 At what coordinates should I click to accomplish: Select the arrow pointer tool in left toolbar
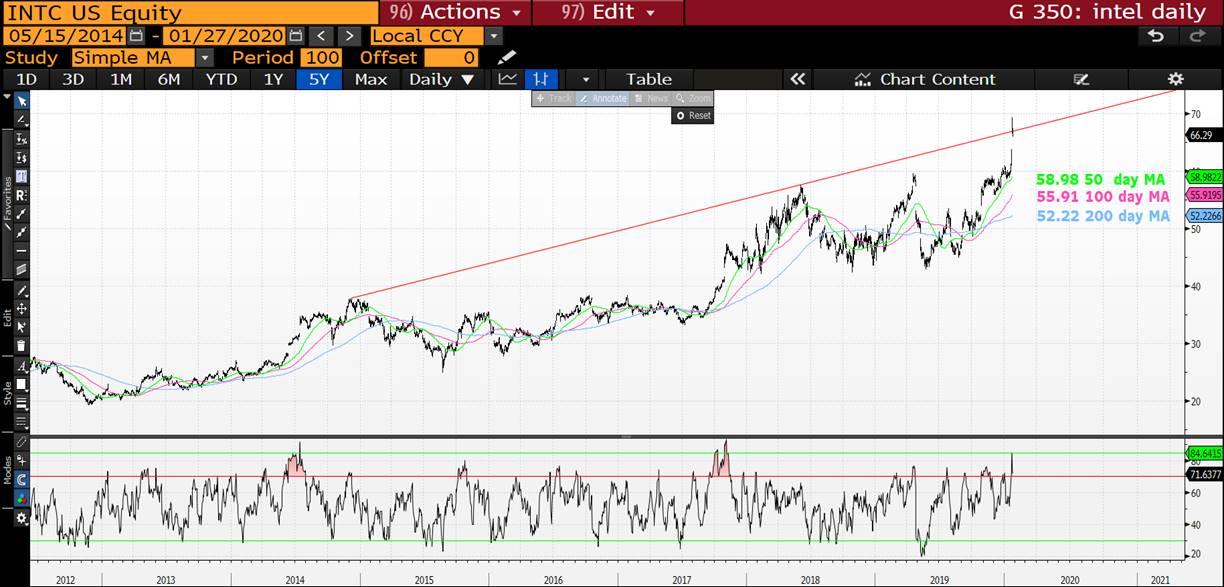pos(21,101)
